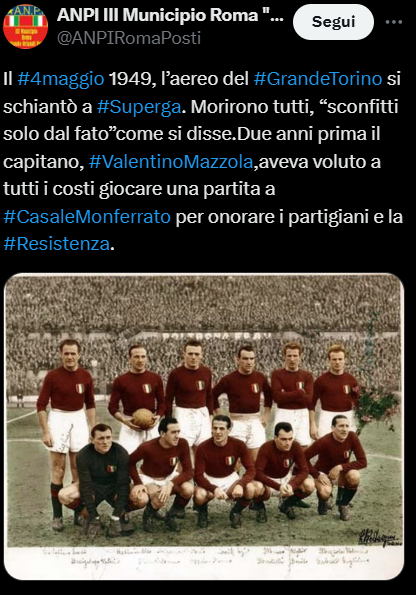Click the Poltrona Frau stadium banner
Viewport: 416px width, 595px height.
(216, 337)
